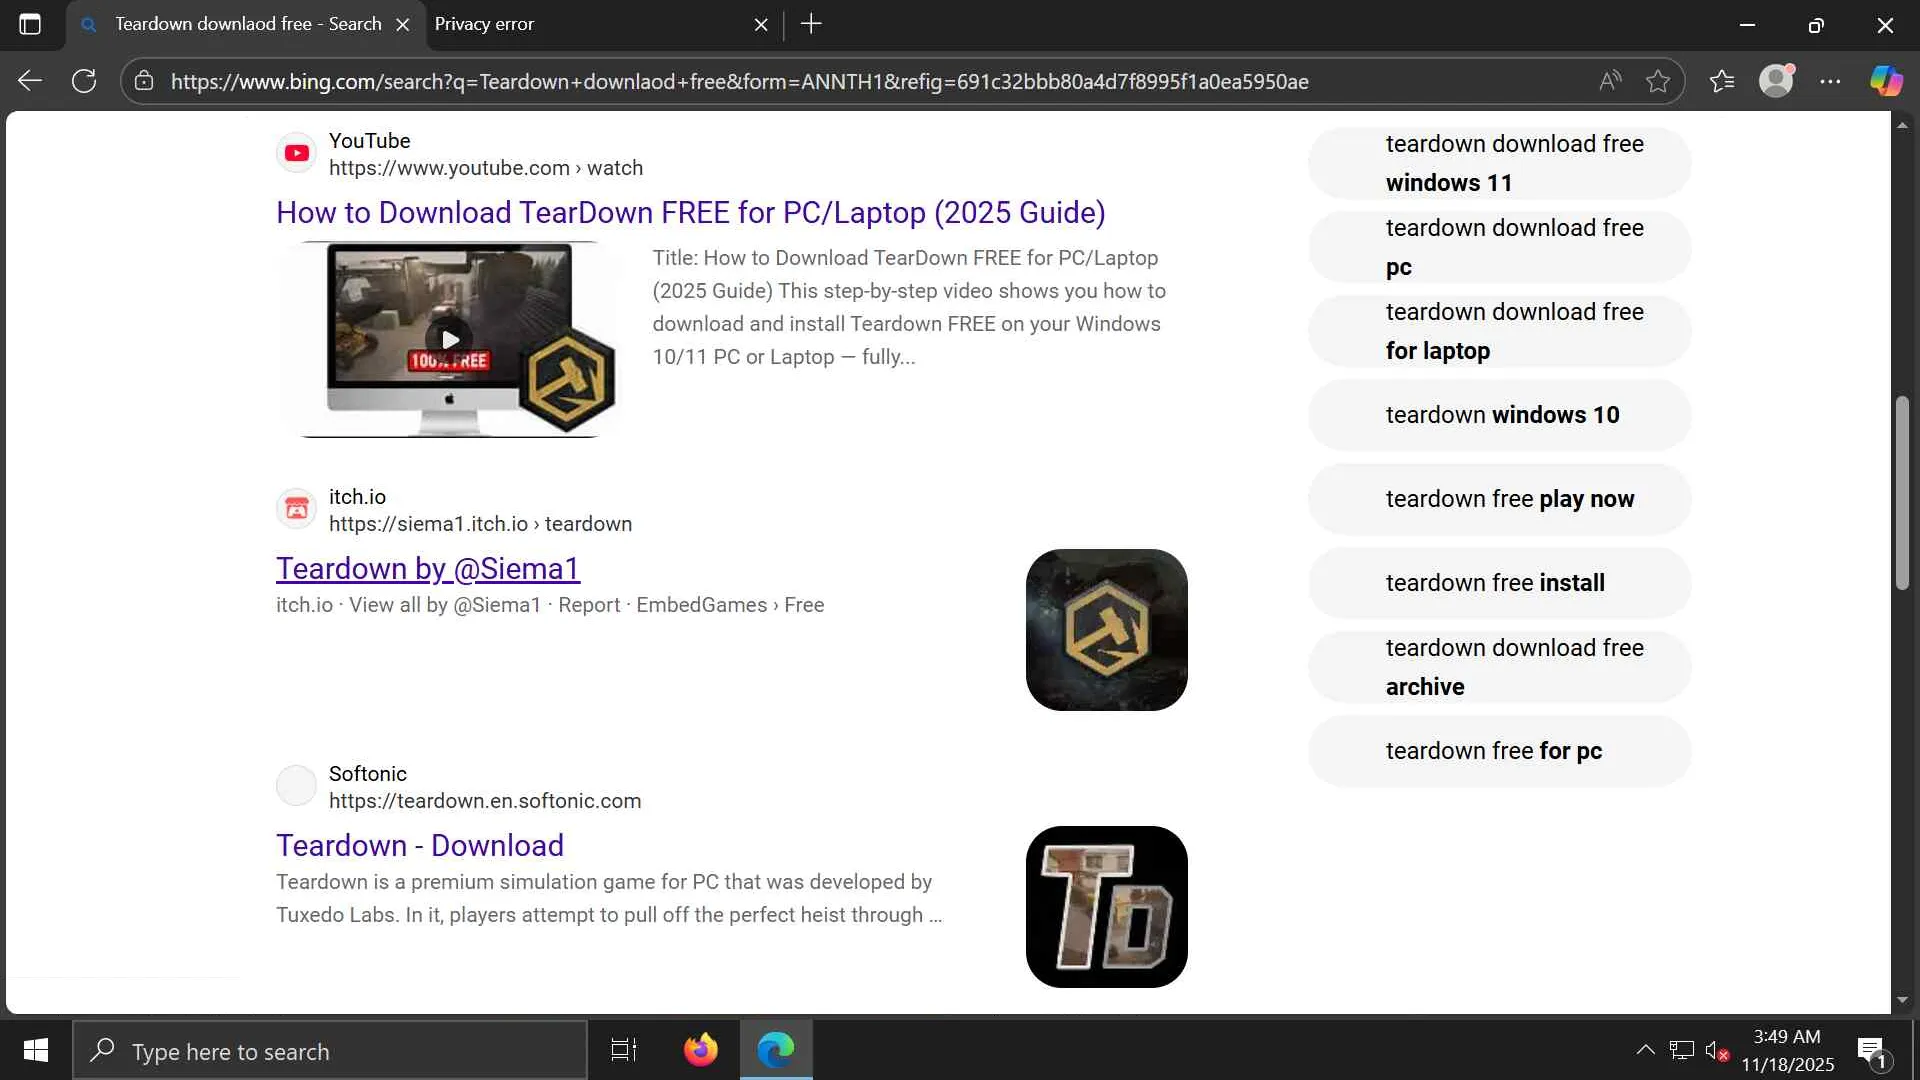
Task: Click the Copilot icon in the toolbar
Action: (1886, 81)
